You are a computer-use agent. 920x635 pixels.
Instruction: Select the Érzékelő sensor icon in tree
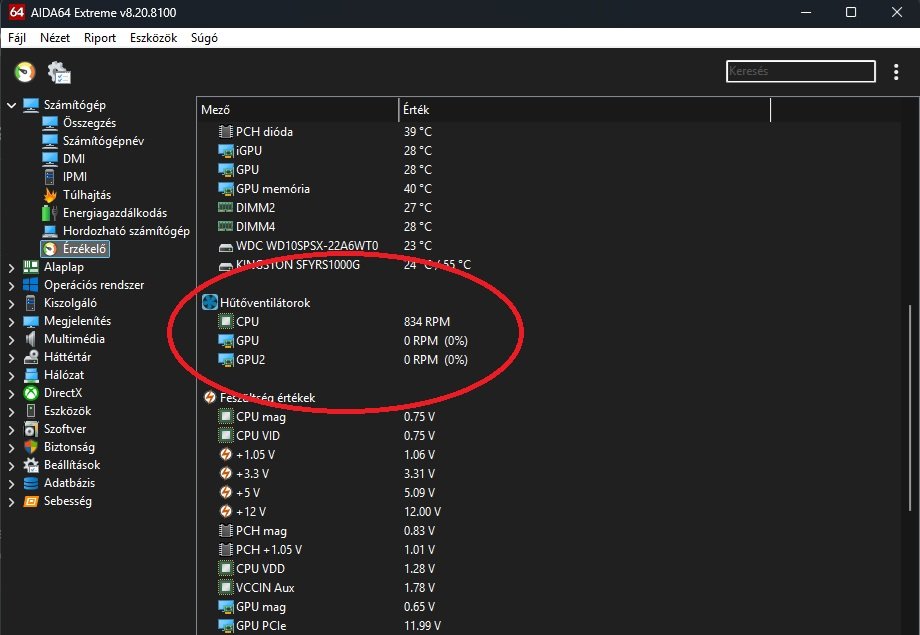point(50,249)
